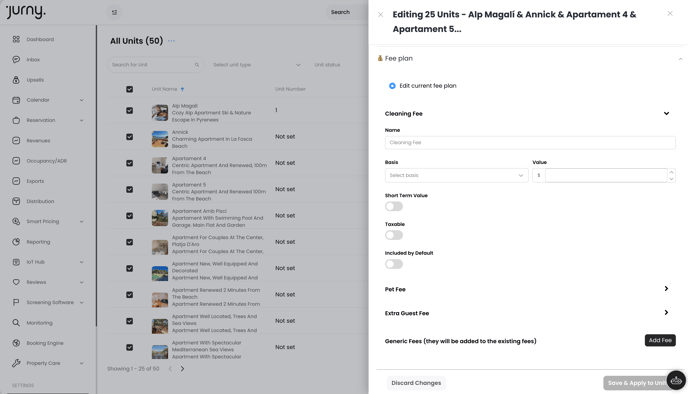
Task: Expand the Calendar submenu chevron
Action: point(81,100)
